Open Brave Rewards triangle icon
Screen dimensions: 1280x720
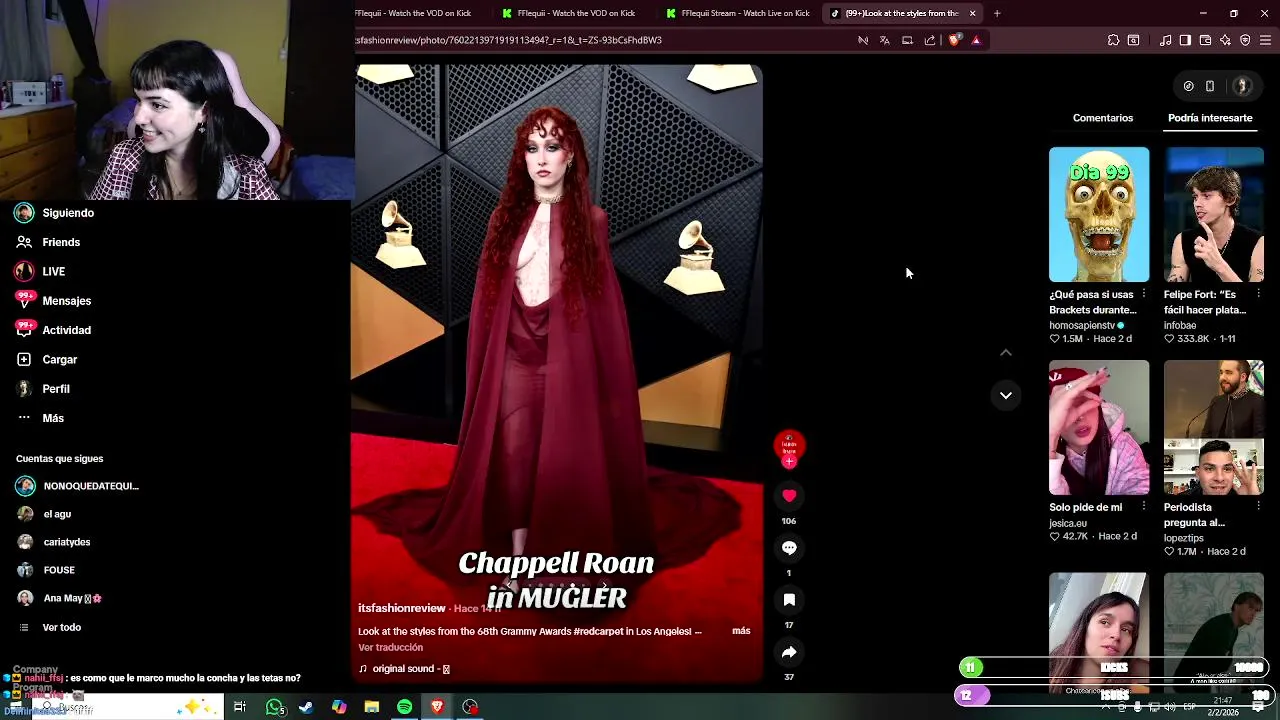tap(976, 40)
